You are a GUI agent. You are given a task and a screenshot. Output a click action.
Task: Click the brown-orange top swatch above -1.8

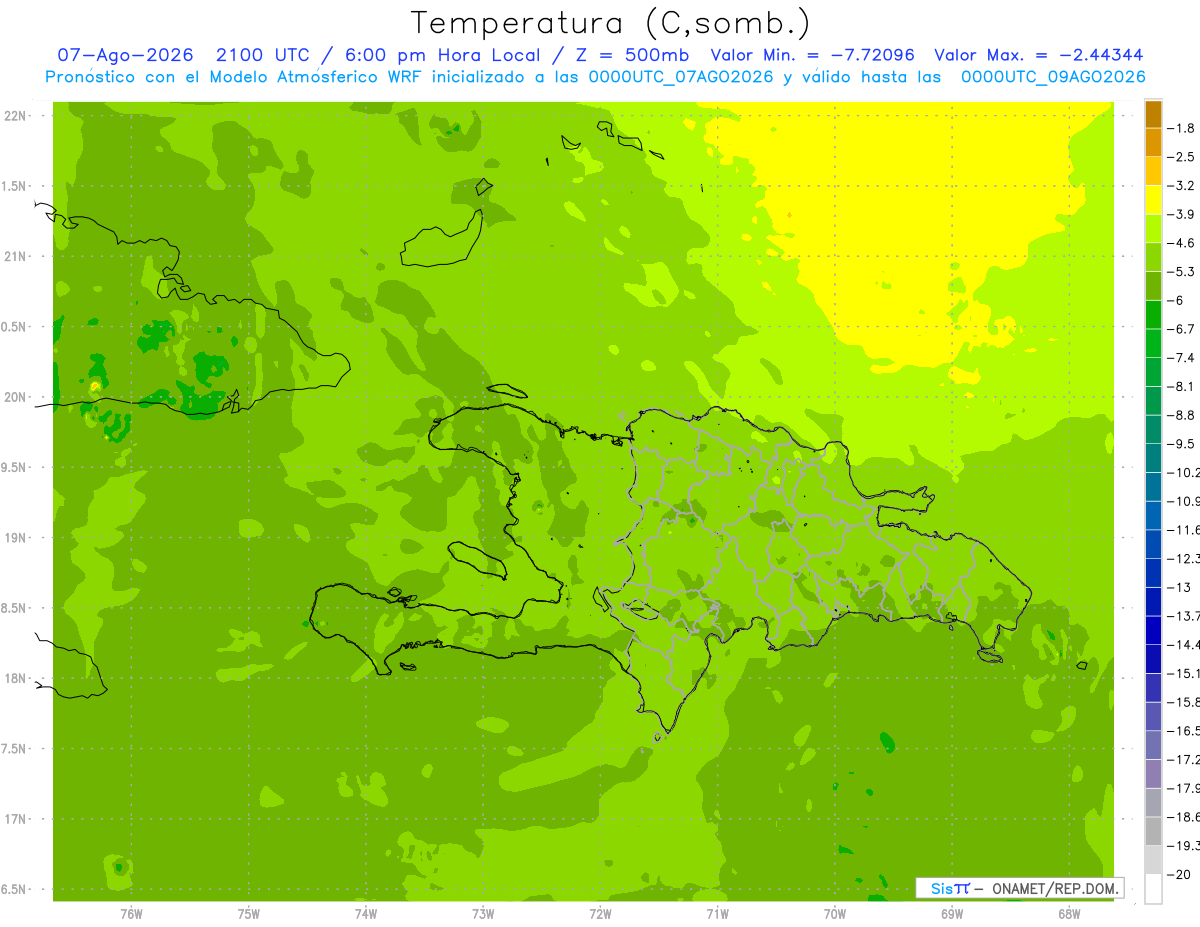coord(1153,114)
